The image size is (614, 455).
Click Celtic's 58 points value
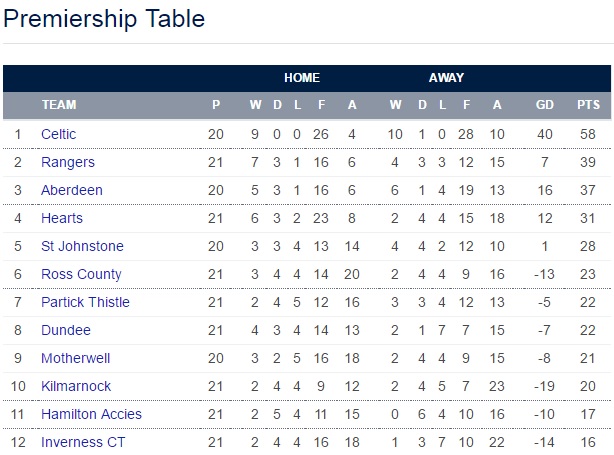pyautogui.click(x=589, y=134)
